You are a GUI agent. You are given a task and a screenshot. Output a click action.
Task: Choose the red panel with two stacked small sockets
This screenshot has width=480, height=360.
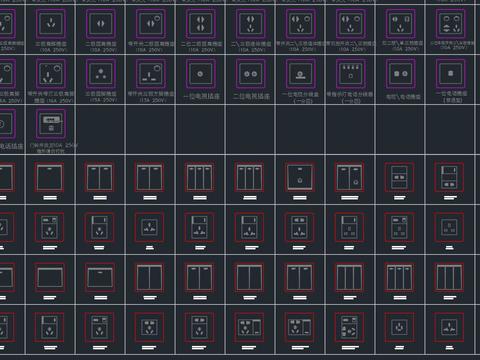pos(399,177)
